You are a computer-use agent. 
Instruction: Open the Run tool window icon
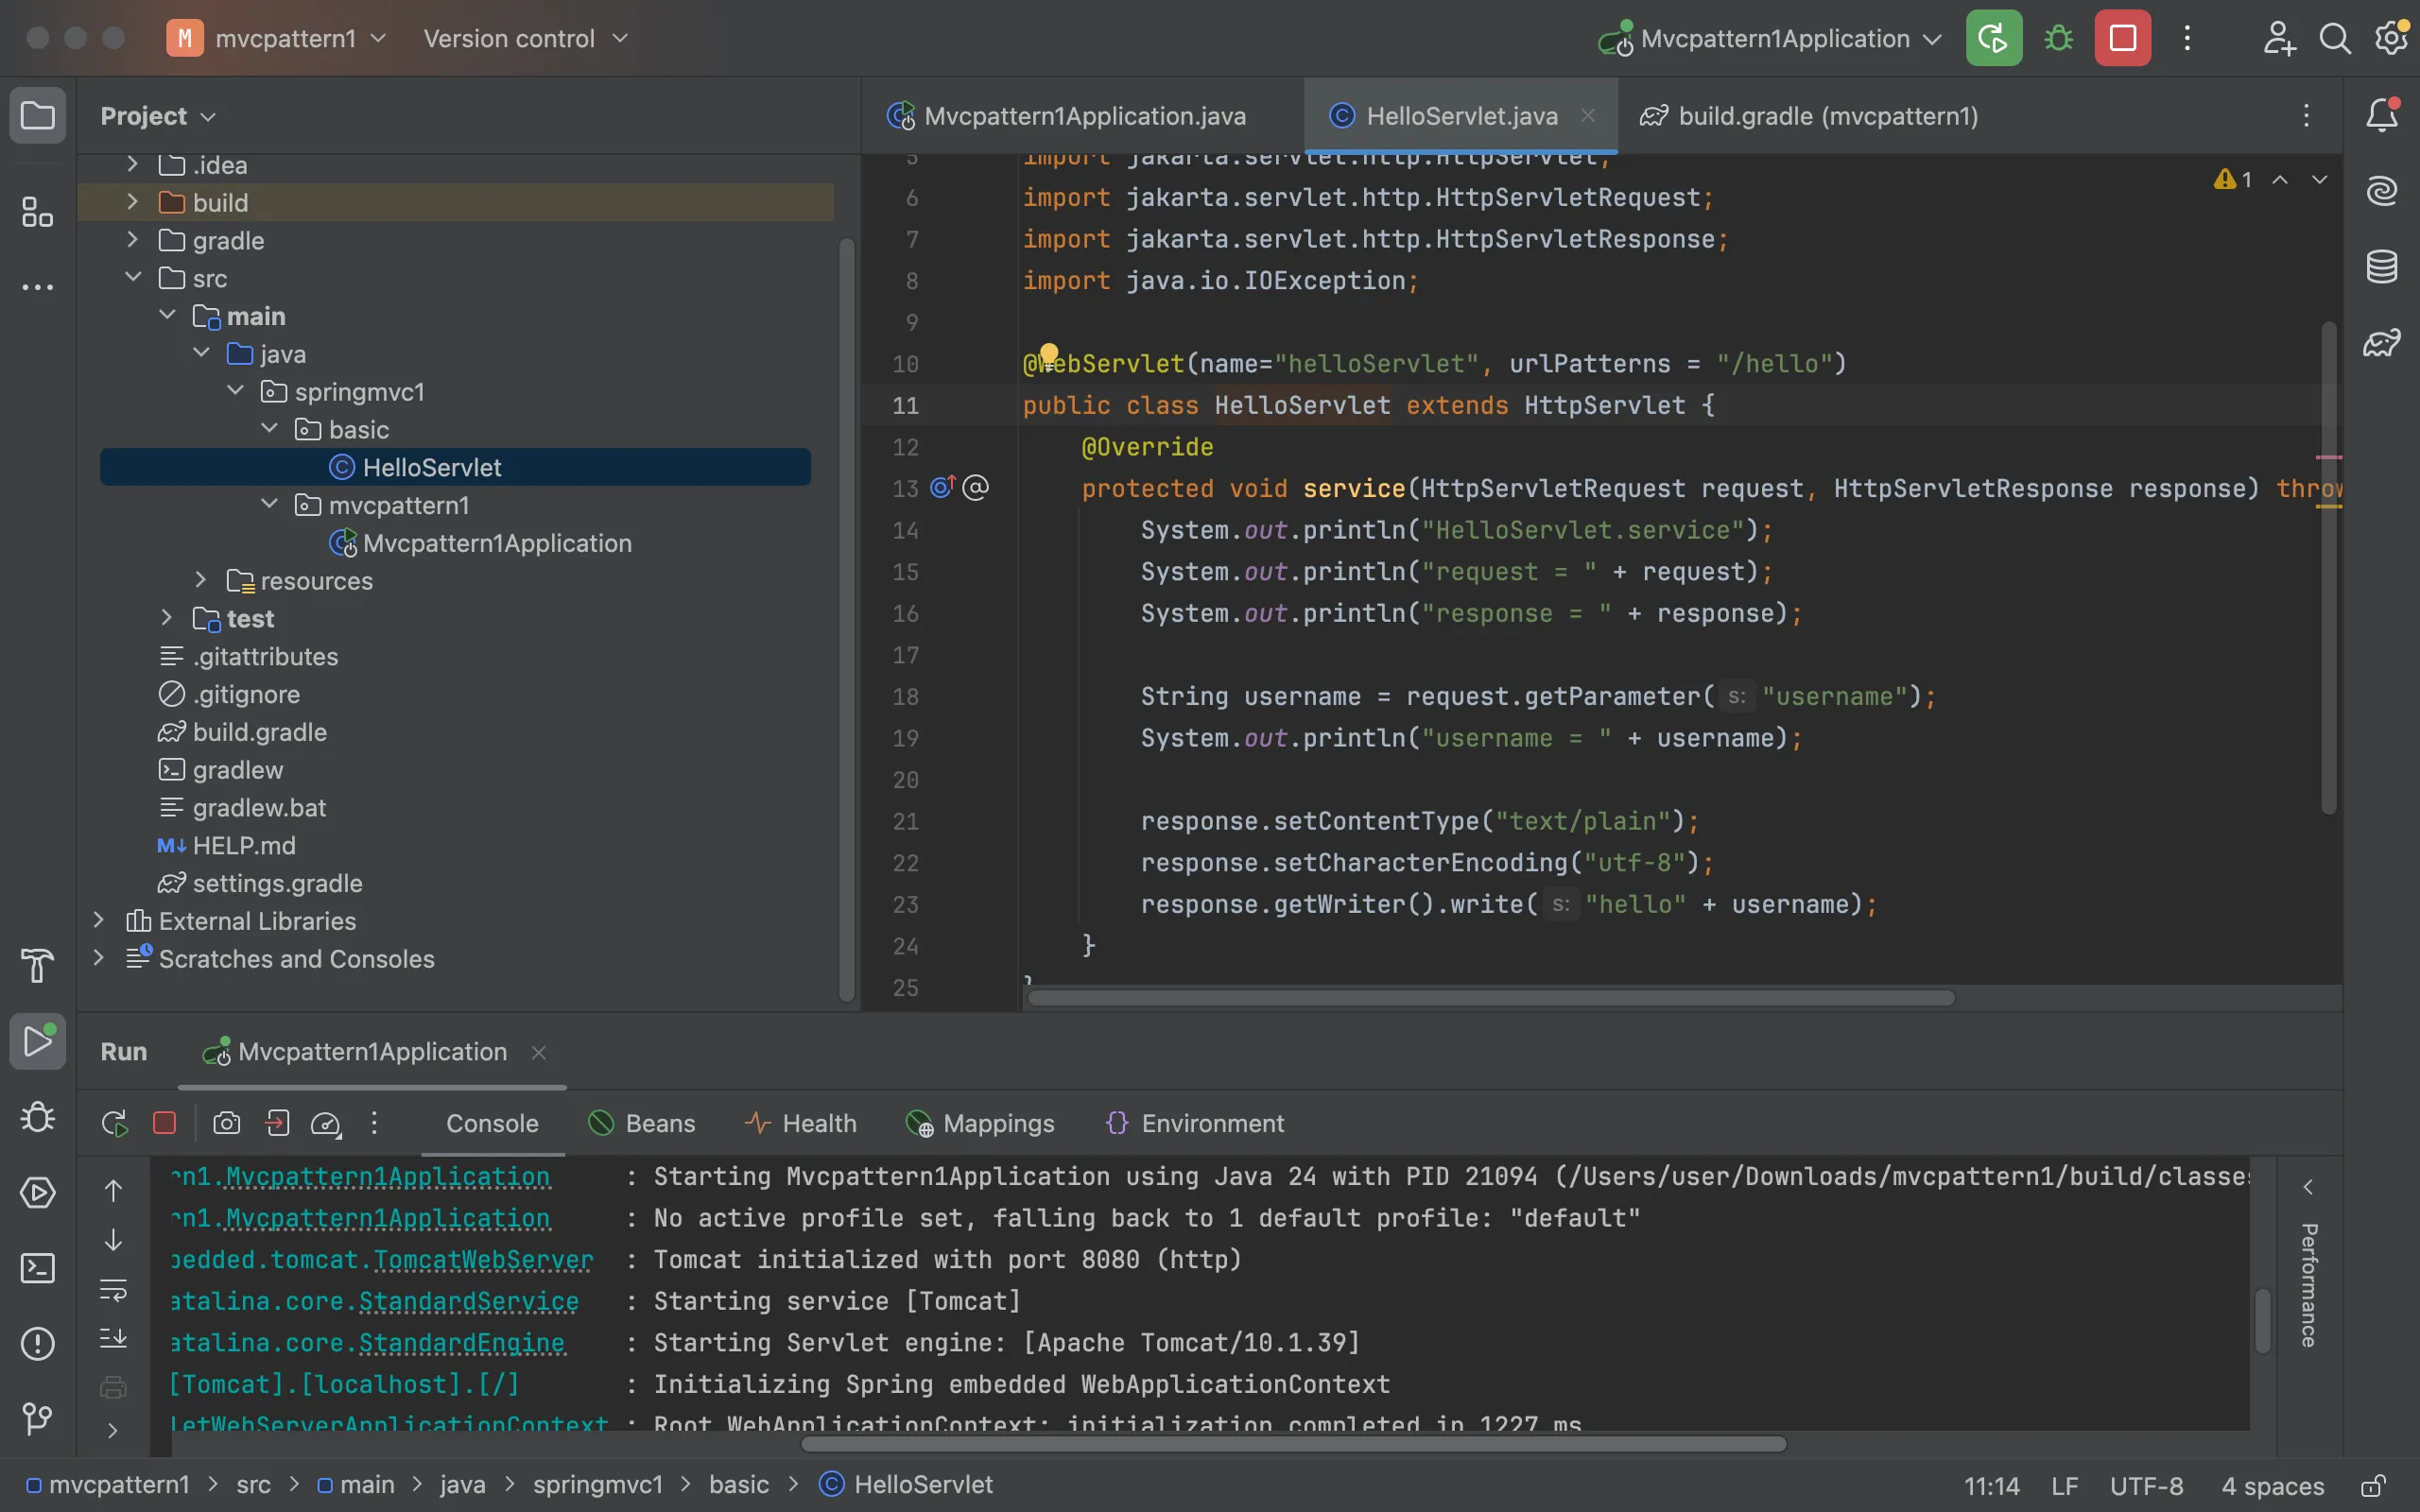[x=38, y=1042]
